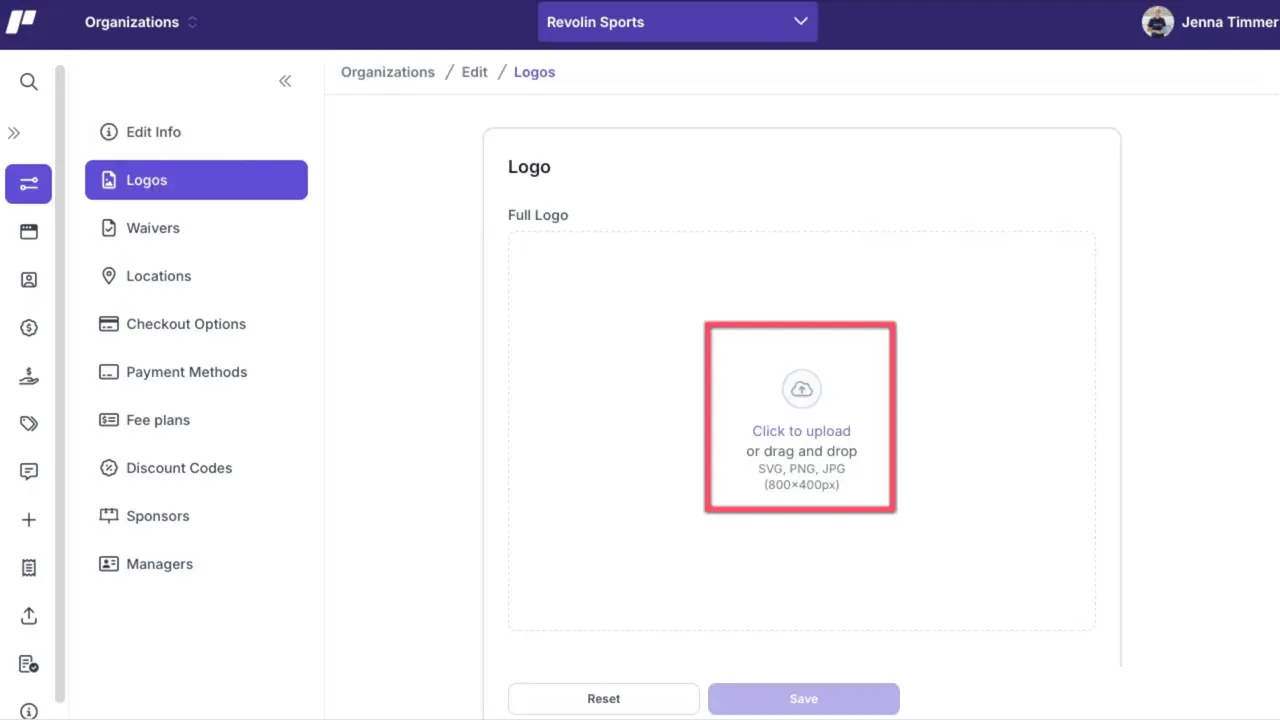Screen dimensions: 1280x720
Task: Open the Logos breadcrumb link
Action: [x=534, y=71]
